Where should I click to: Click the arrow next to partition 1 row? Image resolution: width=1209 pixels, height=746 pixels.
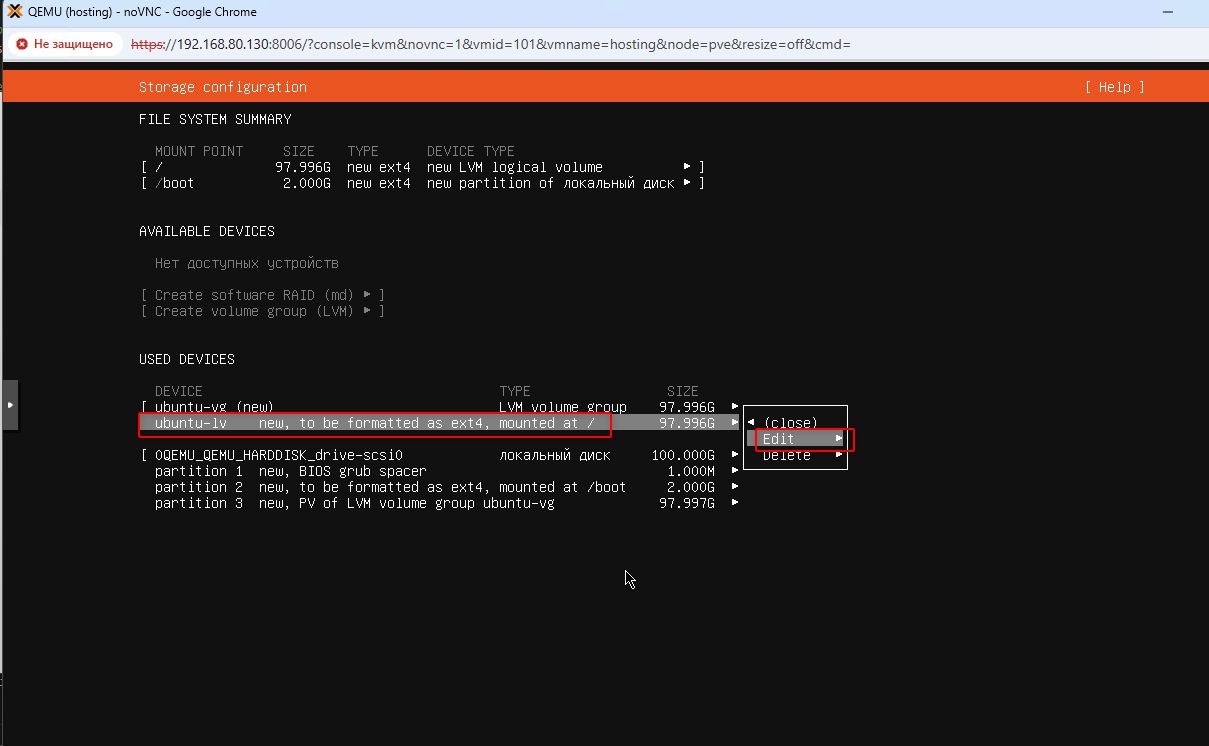coord(735,471)
